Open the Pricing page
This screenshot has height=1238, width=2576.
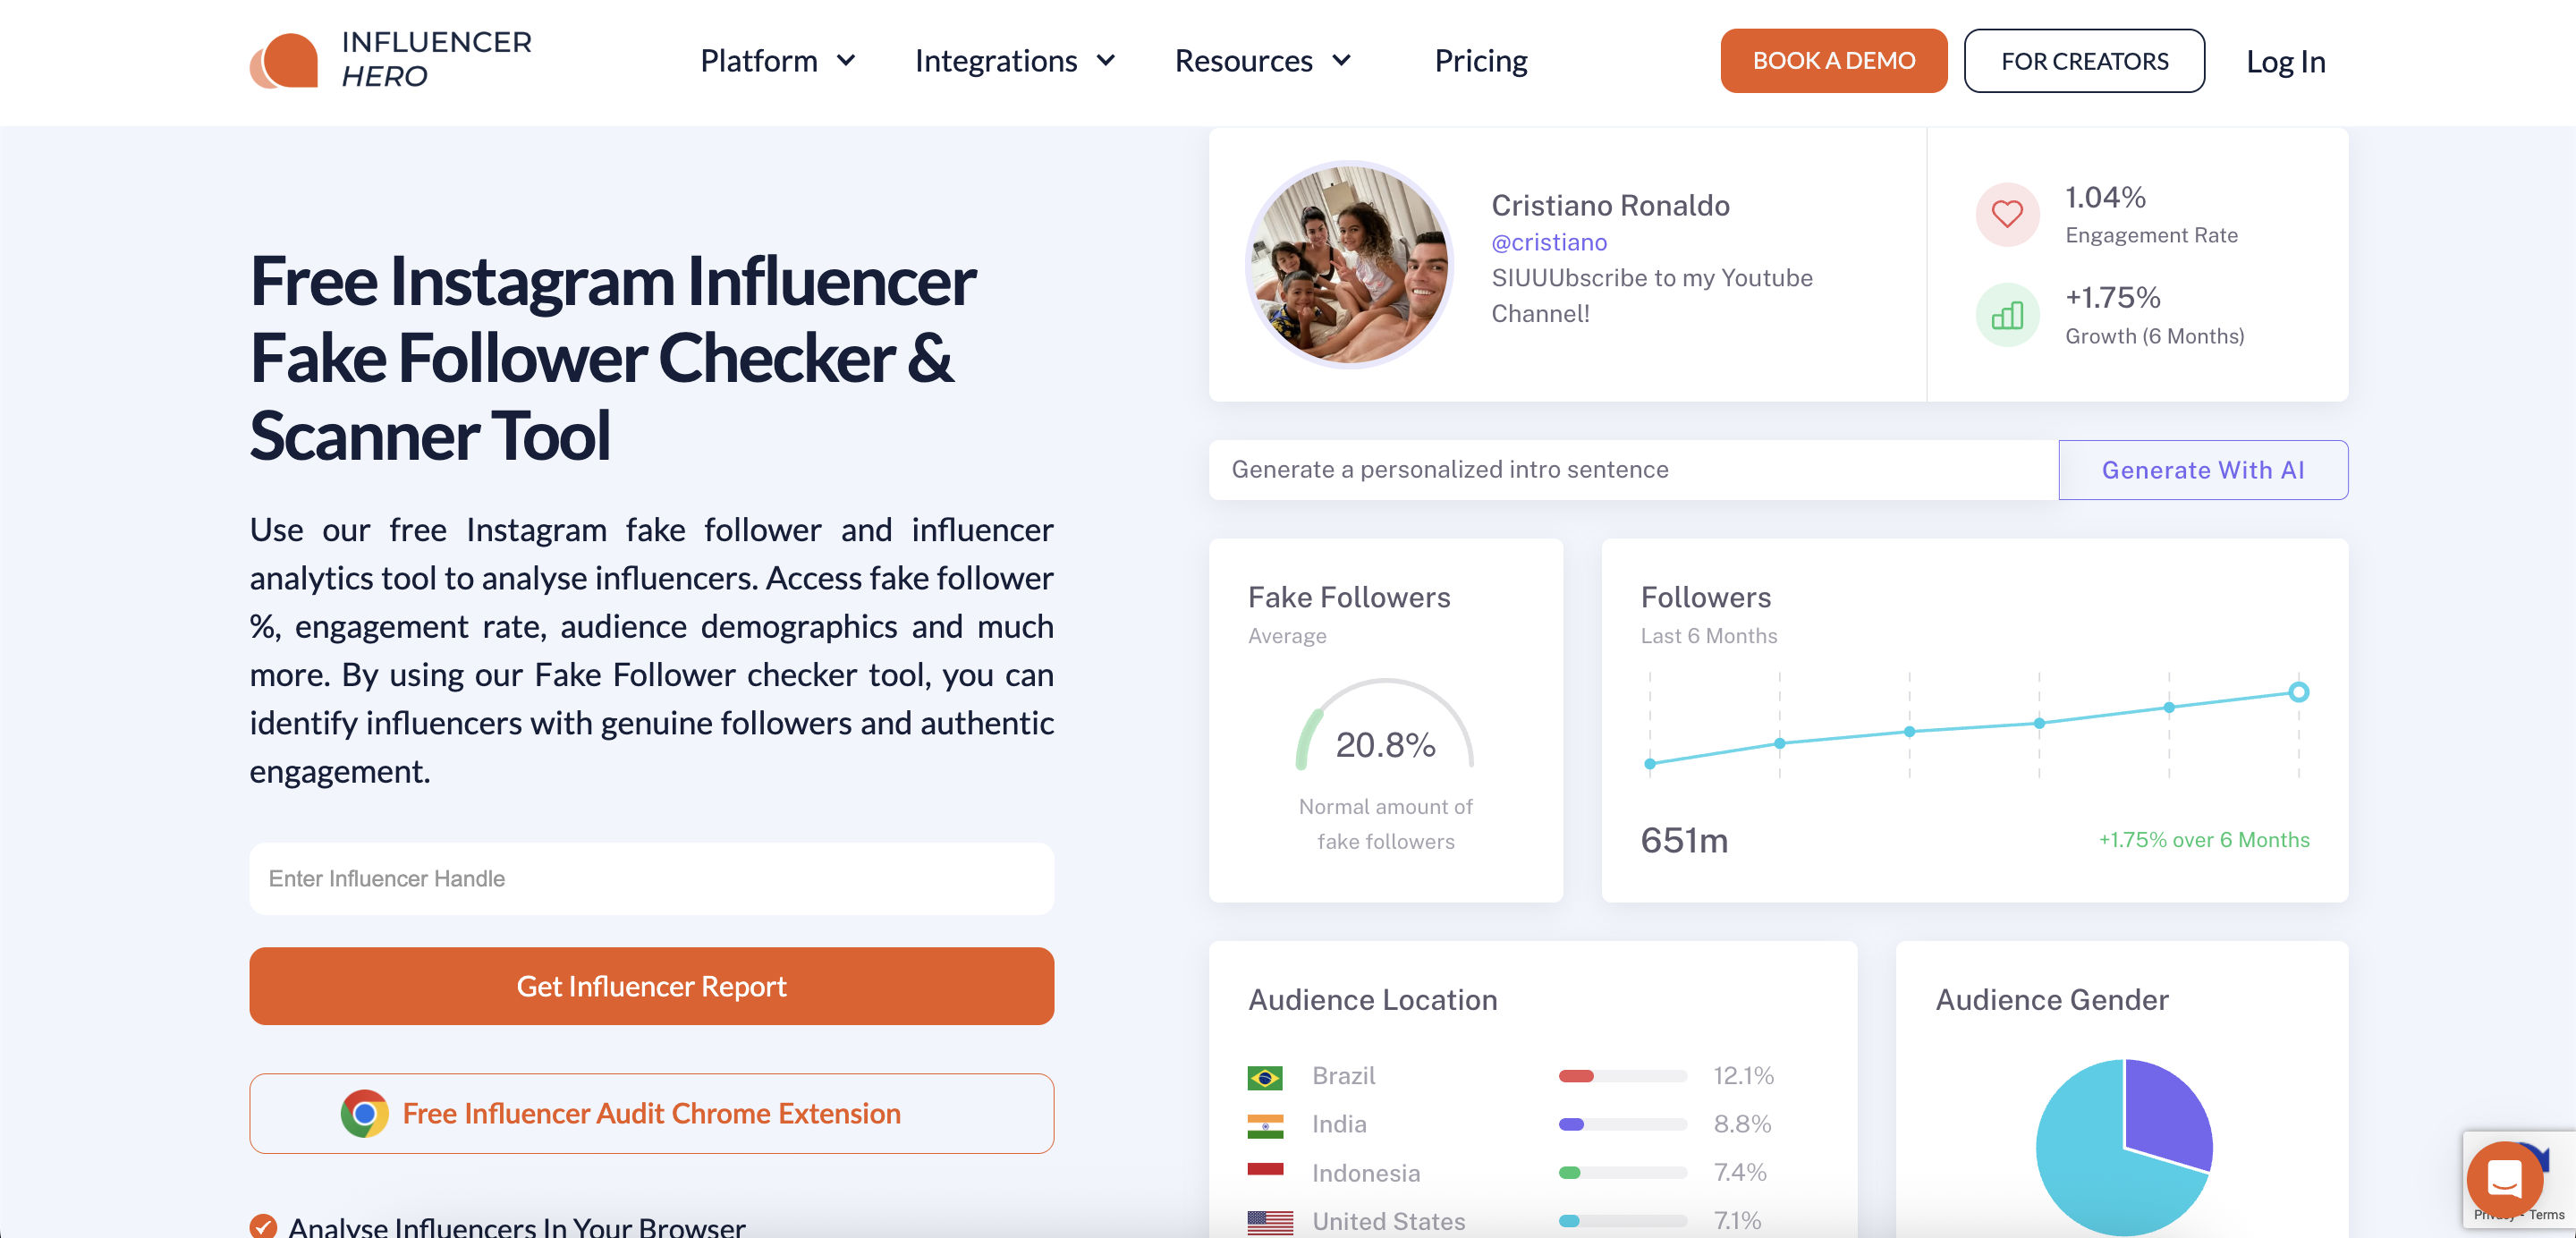[x=1480, y=61]
